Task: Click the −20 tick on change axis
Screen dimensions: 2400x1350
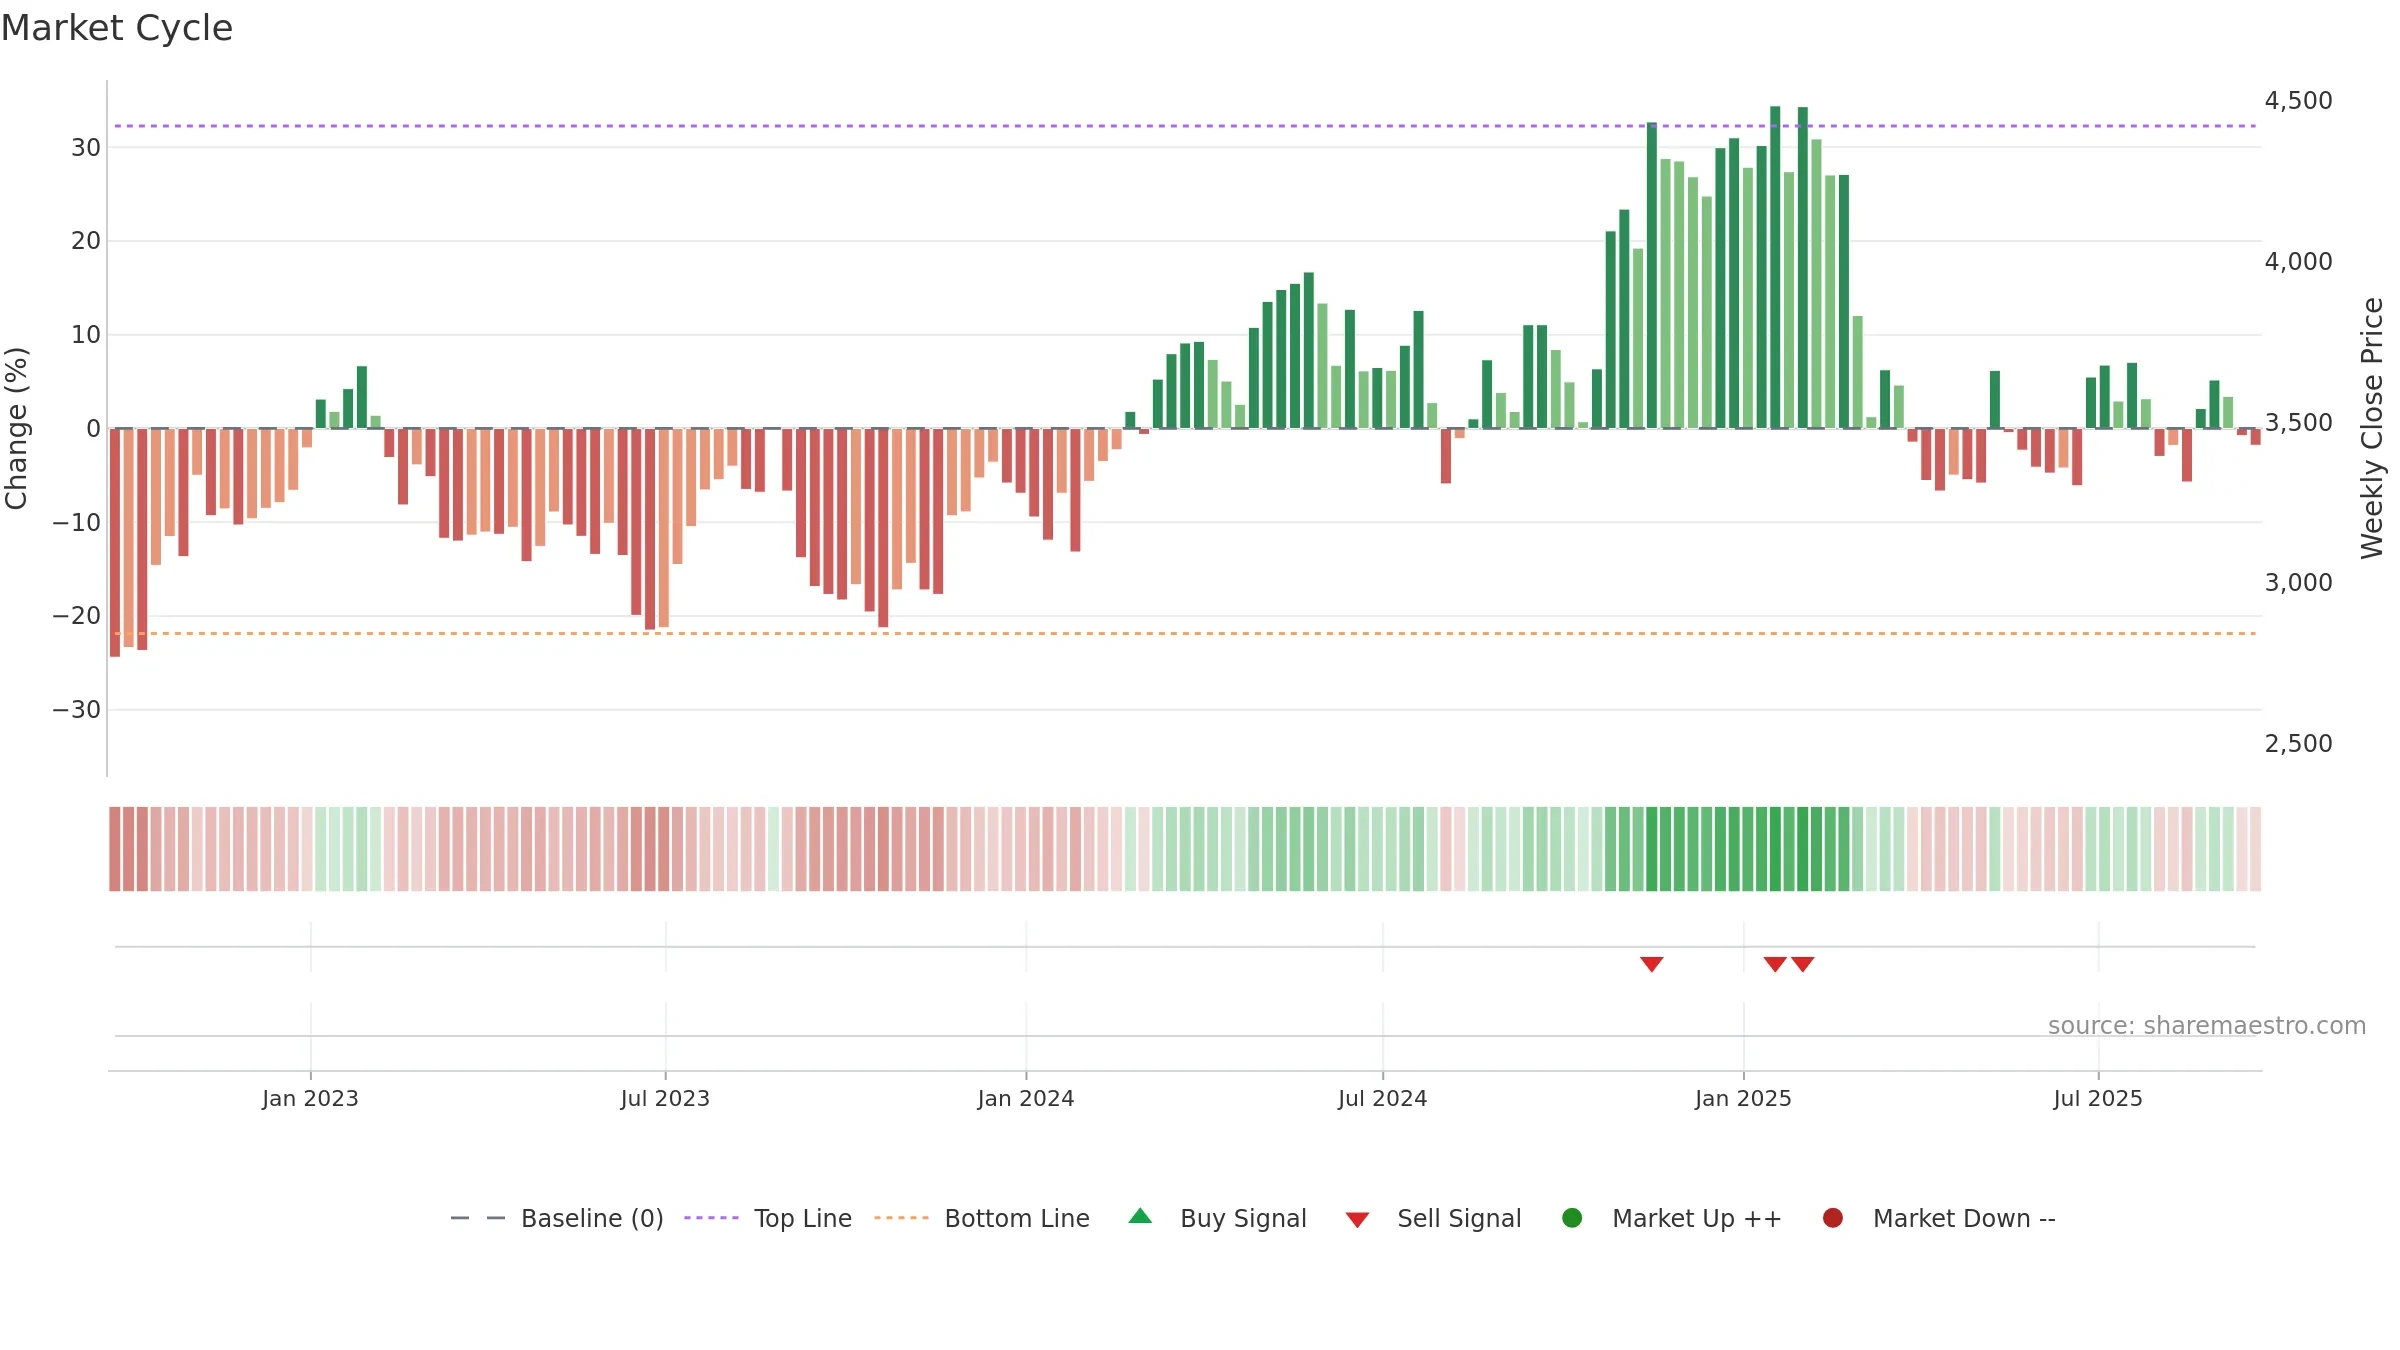Action: tap(77, 615)
